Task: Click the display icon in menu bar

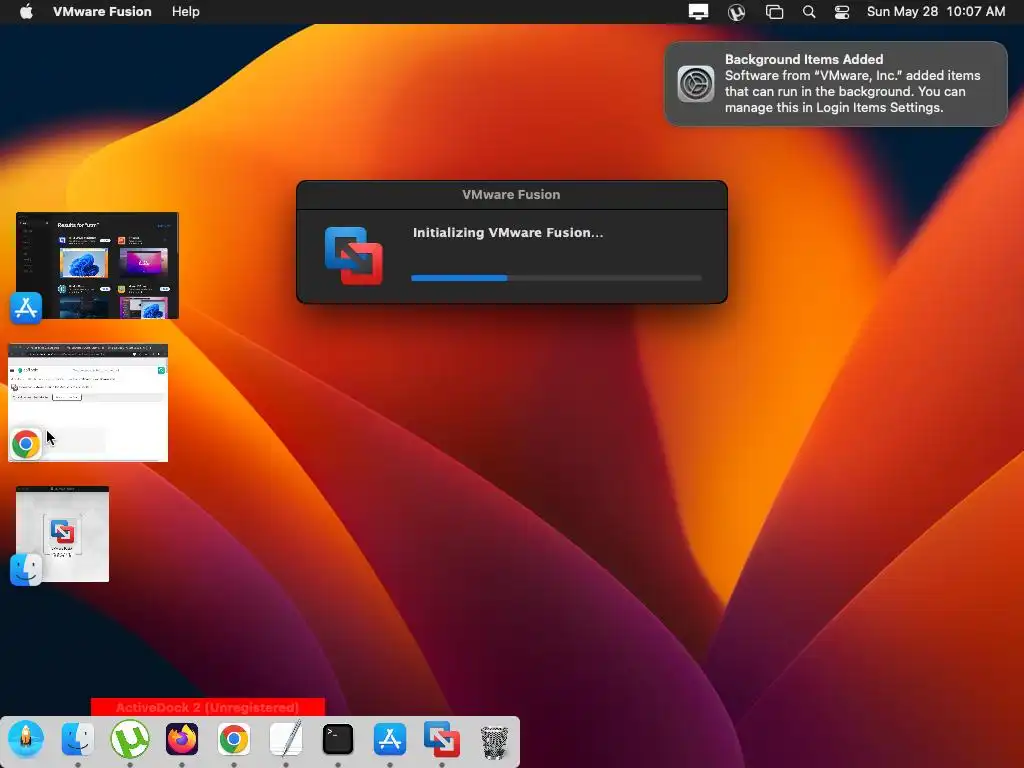Action: coord(698,12)
